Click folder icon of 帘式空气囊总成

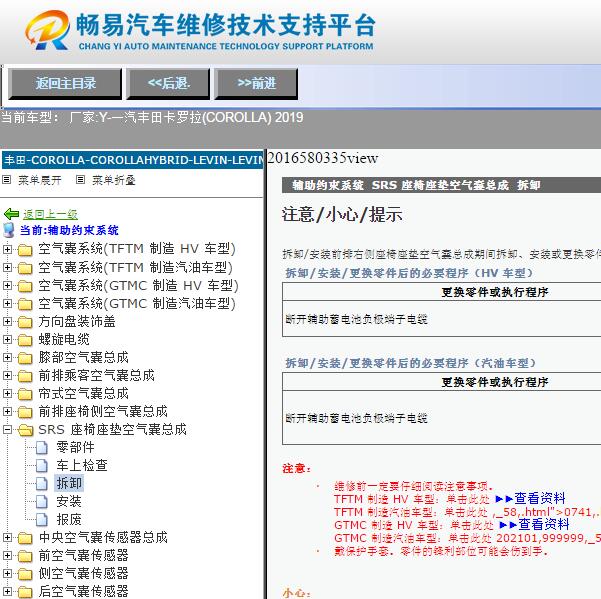(x=25, y=394)
